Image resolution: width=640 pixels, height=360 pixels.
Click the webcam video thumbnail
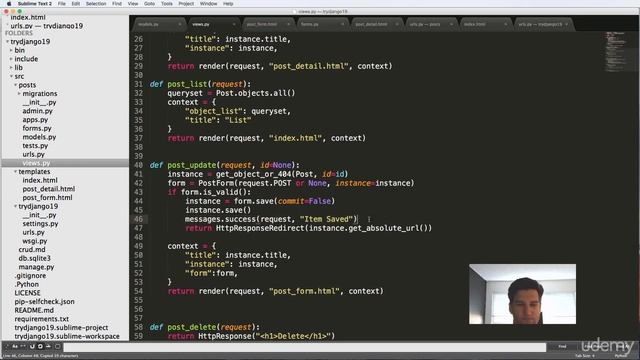522,294
